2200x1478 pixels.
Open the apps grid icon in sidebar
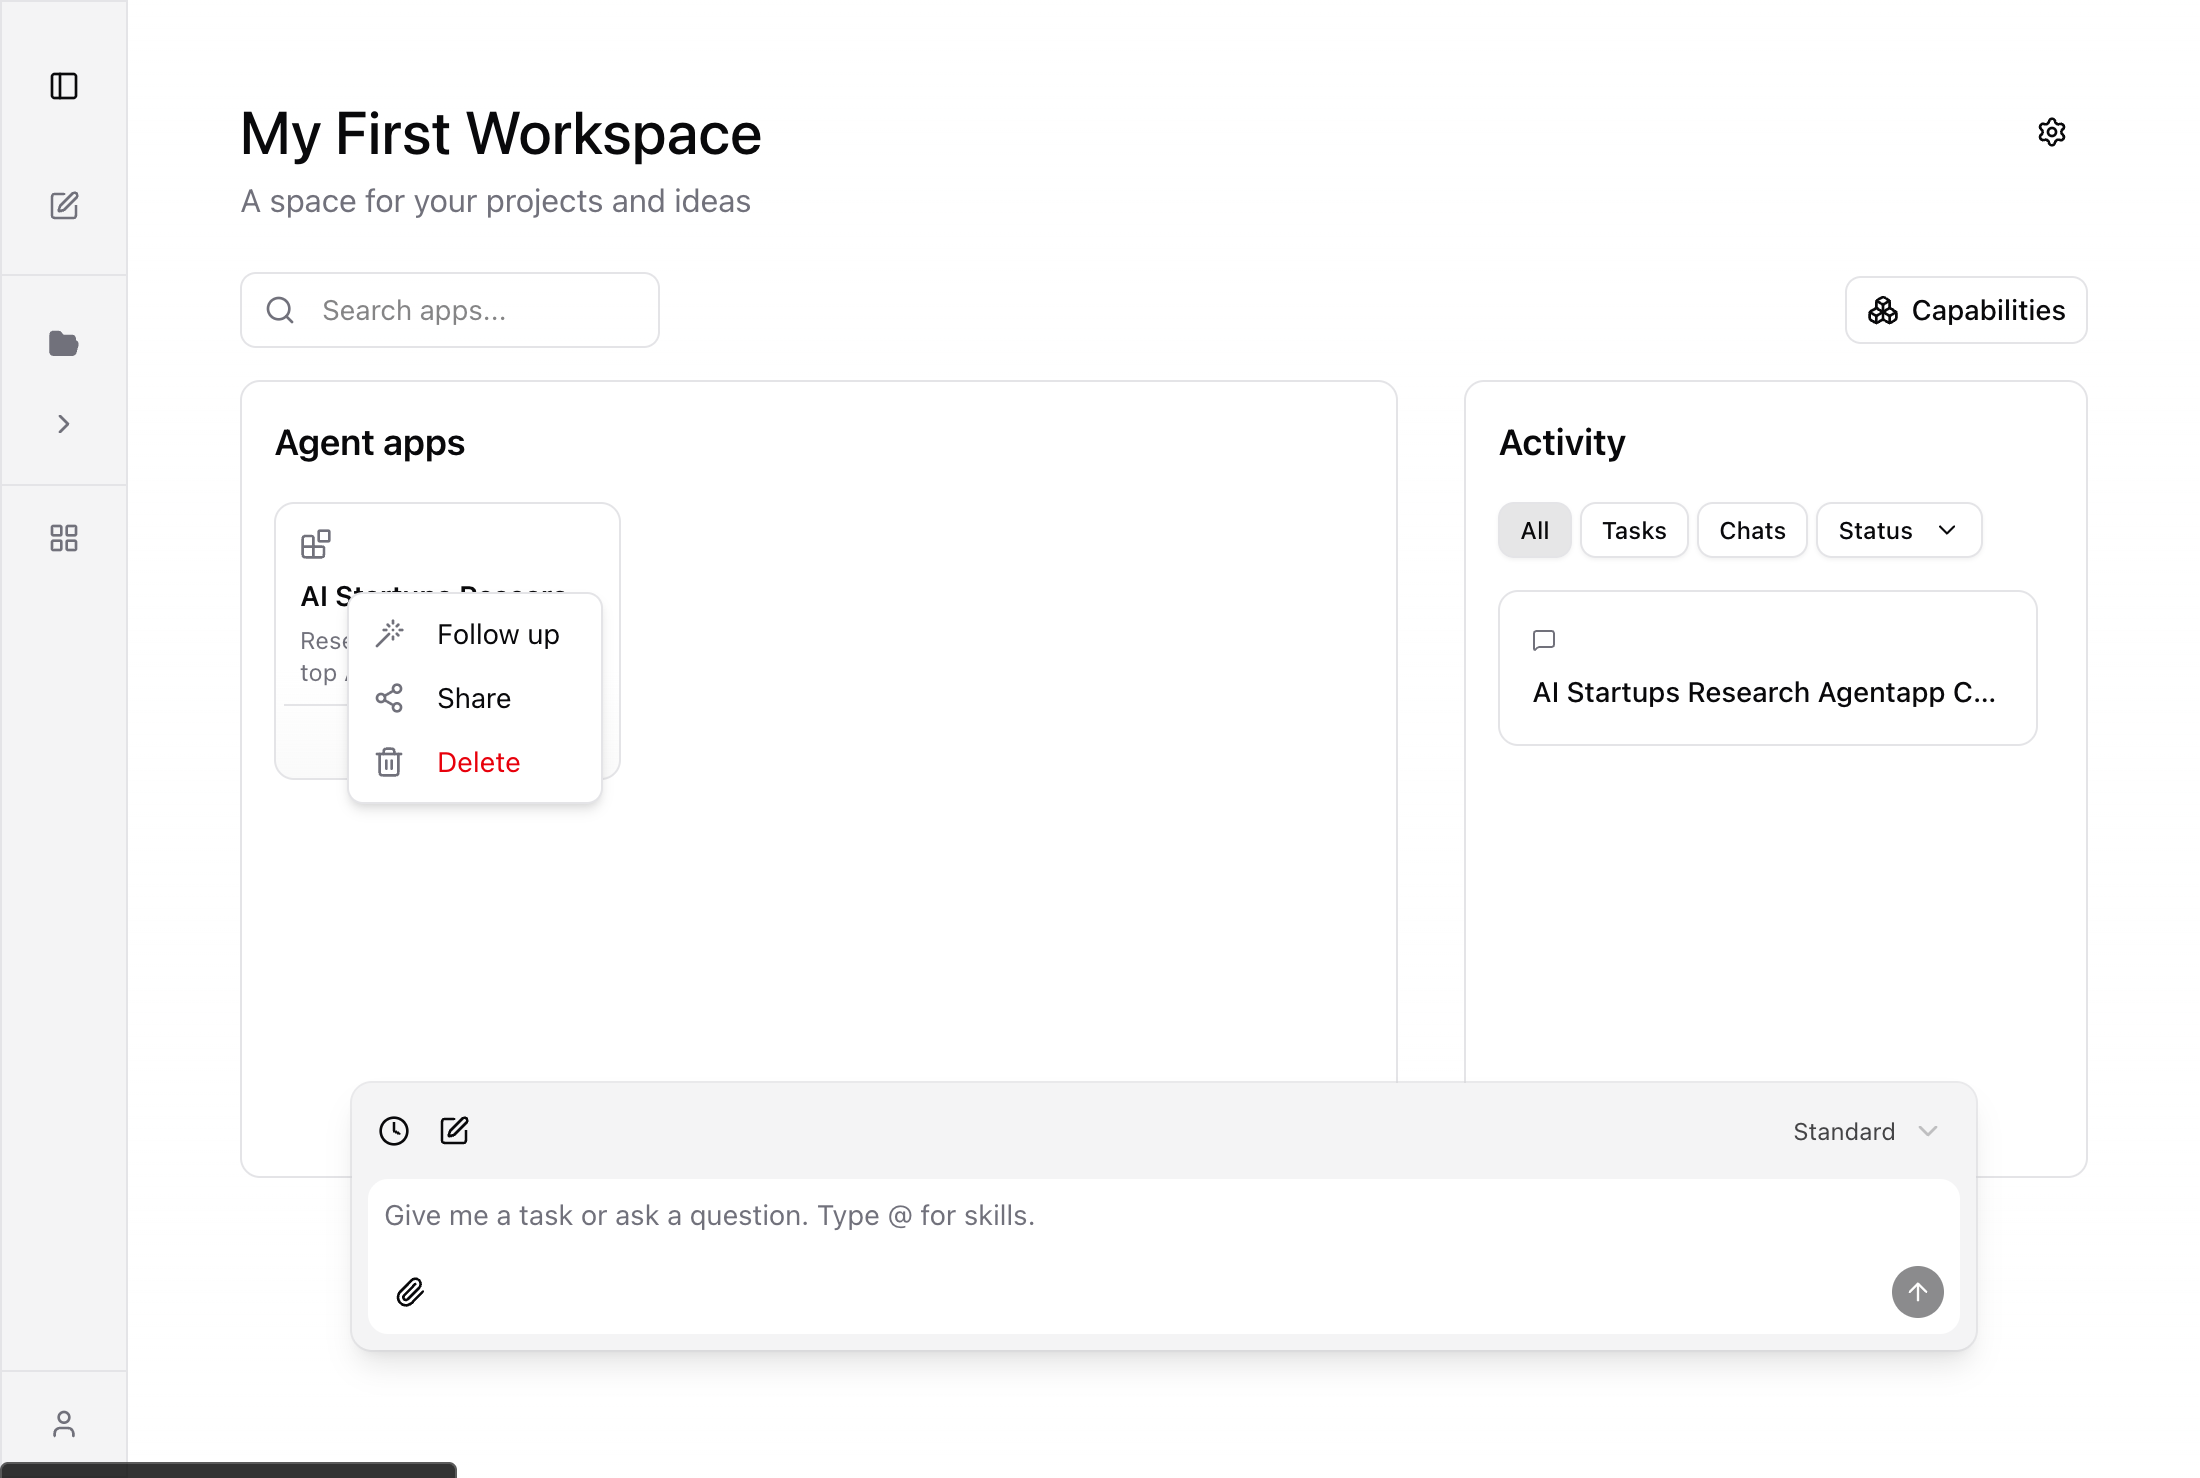point(64,539)
